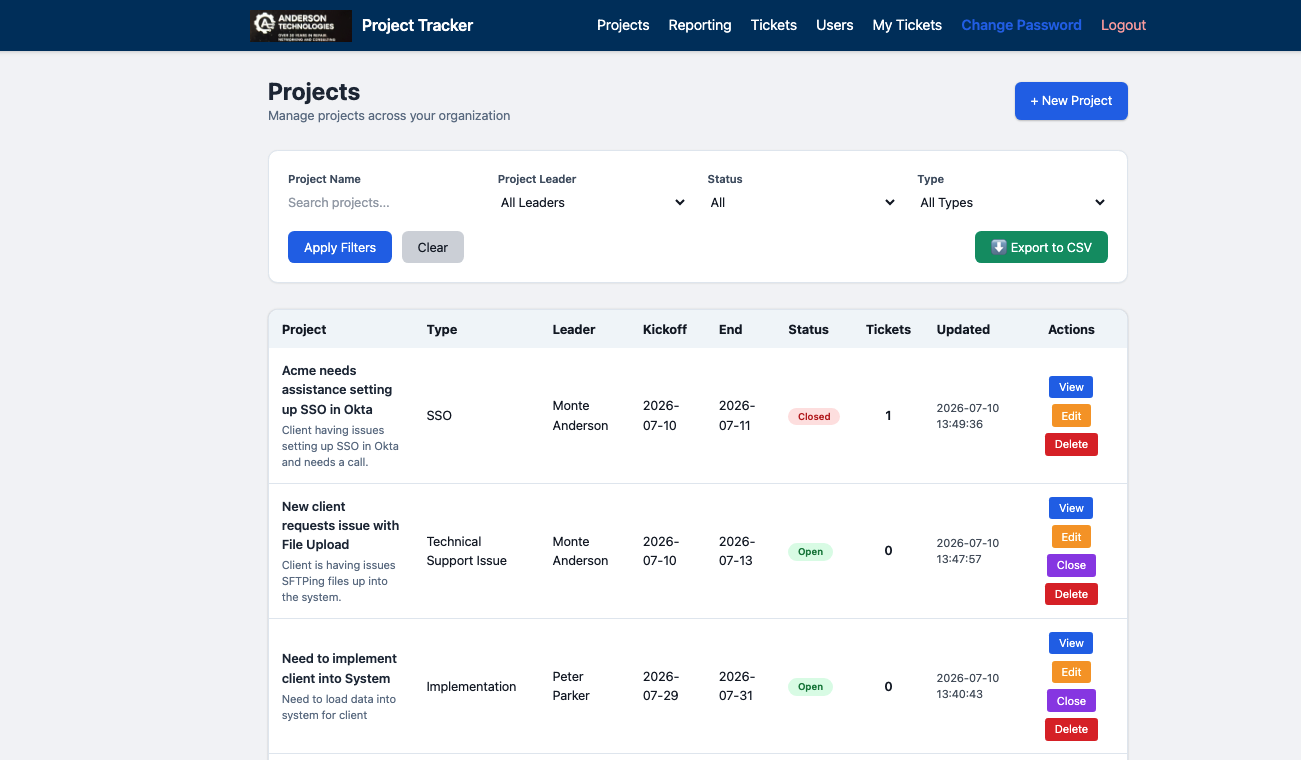
Task: Go to Projects in navbar
Action: pos(623,25)
